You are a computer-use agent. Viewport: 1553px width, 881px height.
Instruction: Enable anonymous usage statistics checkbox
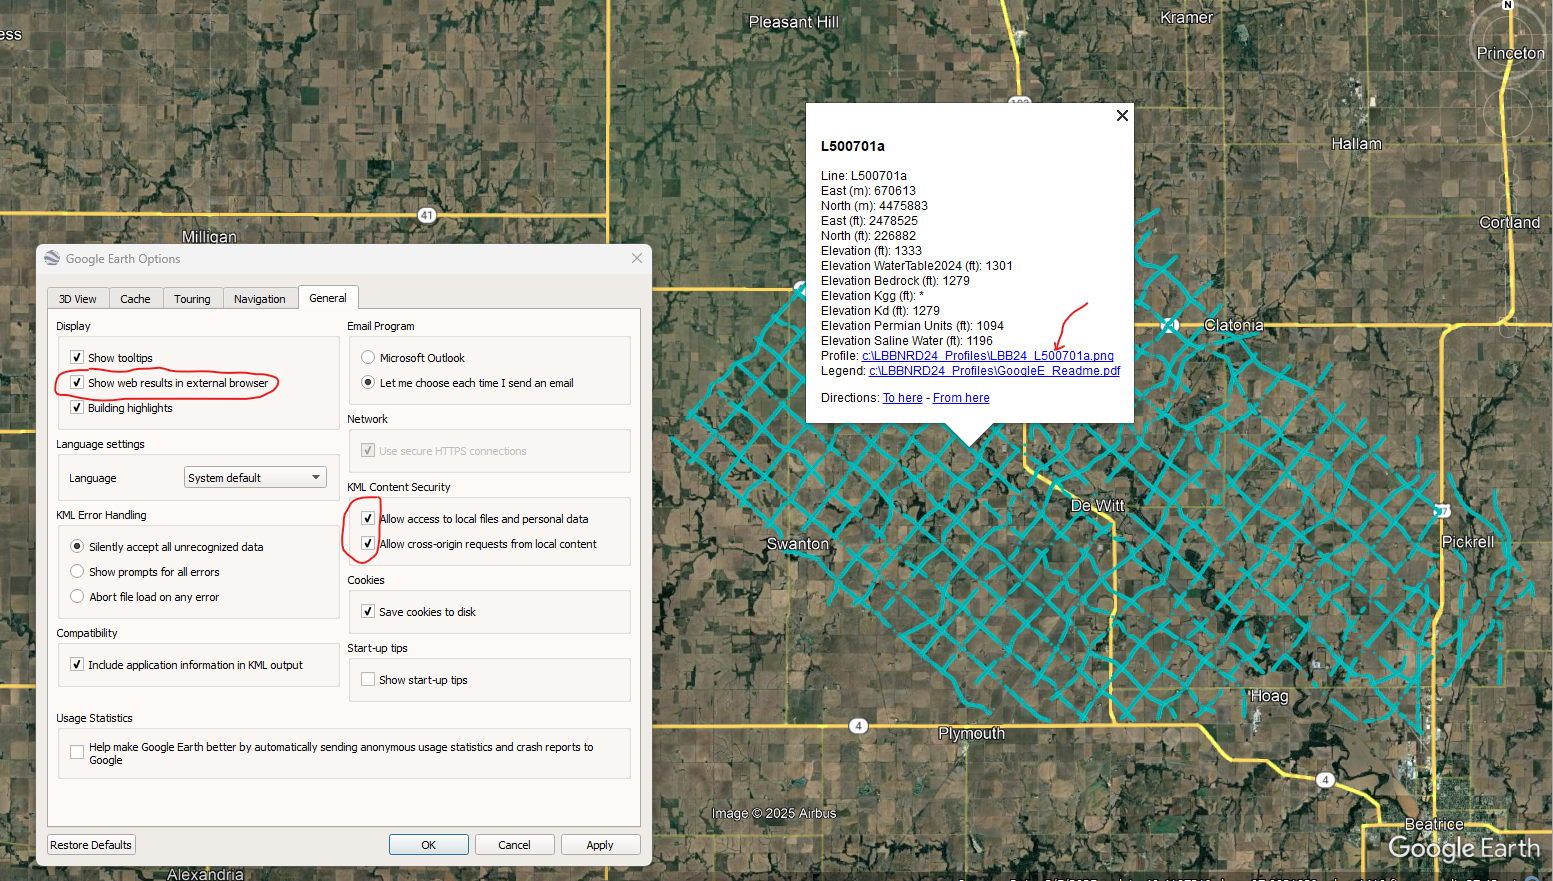[x=77, y=752]
